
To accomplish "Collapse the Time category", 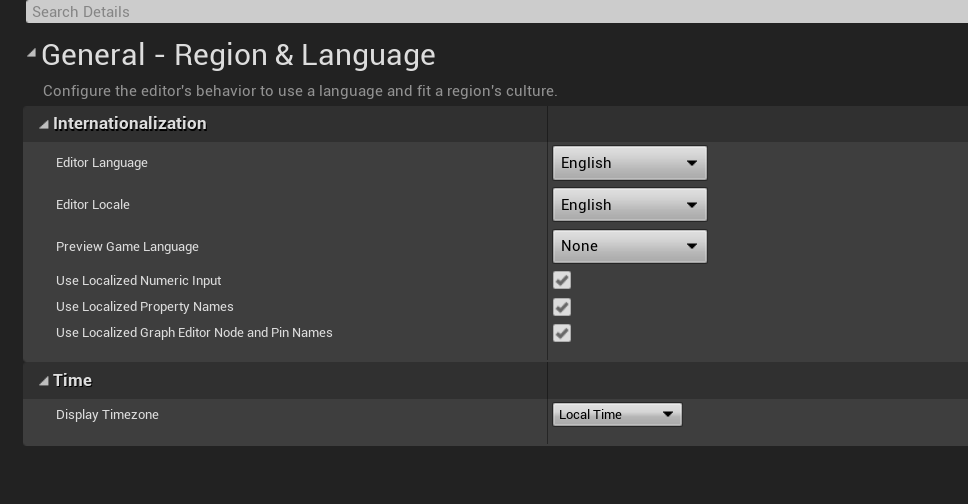I will pos(44,381).
